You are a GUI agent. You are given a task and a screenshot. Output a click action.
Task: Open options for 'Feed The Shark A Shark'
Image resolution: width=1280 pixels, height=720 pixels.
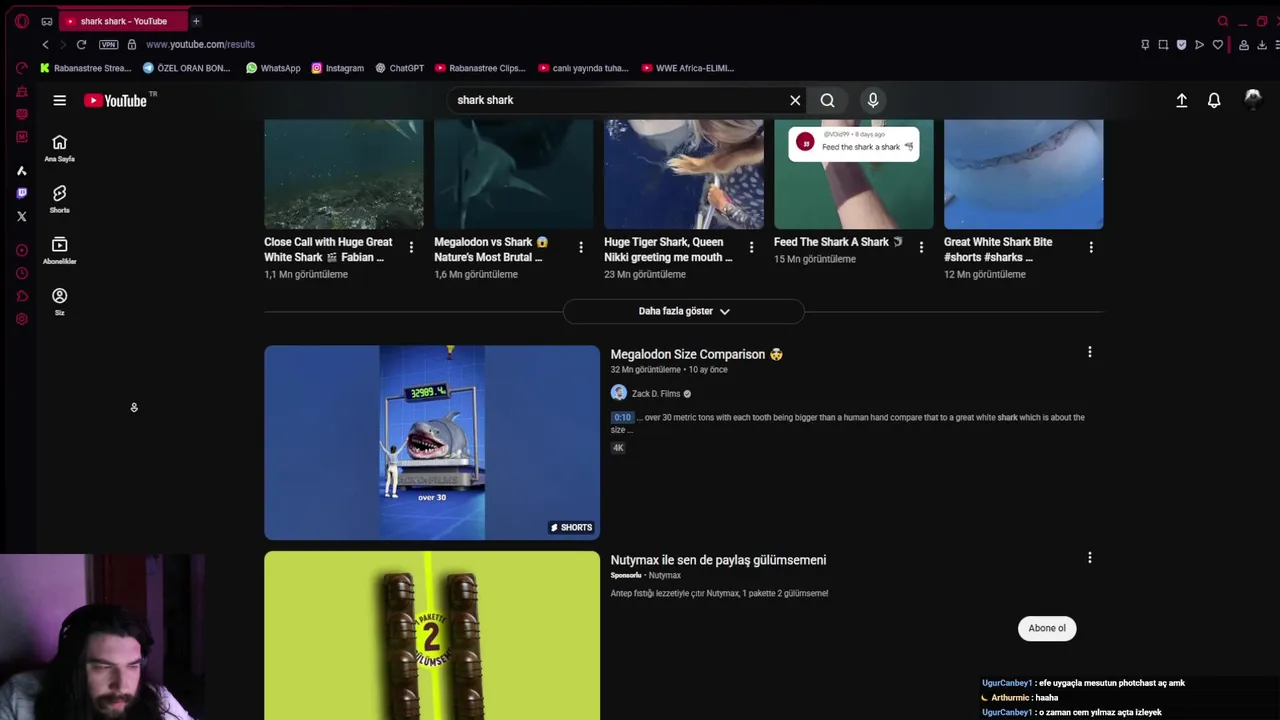coord(921,247)
